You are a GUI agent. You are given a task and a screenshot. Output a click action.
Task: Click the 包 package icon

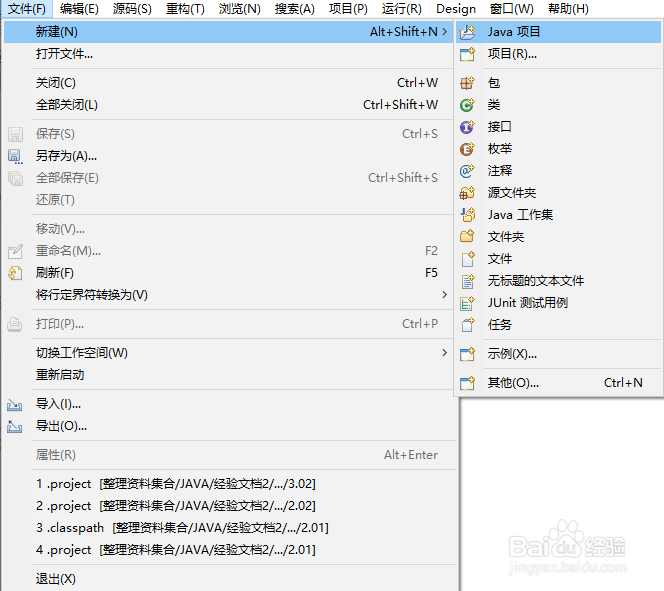468,83
